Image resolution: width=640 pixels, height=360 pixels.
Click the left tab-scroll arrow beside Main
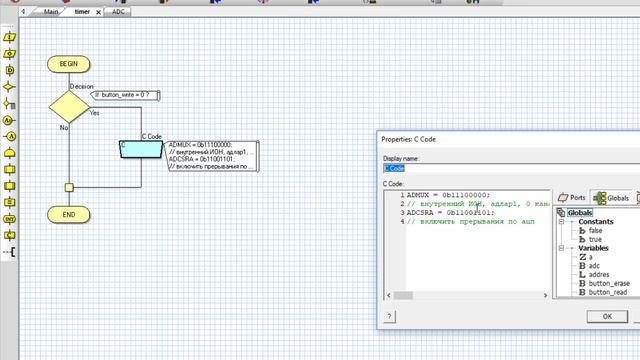23,11
